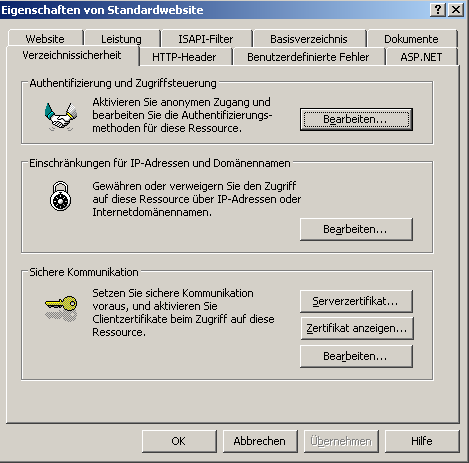Open Bearbeiten in Sichere Kommunikation section

click(356, 356)
